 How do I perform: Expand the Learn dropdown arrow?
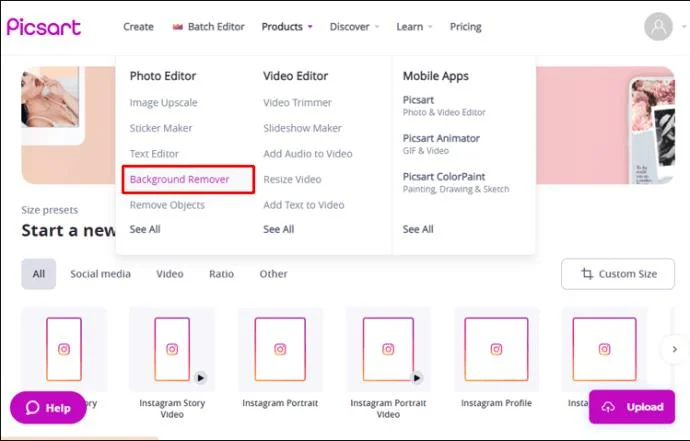(430, 27)
